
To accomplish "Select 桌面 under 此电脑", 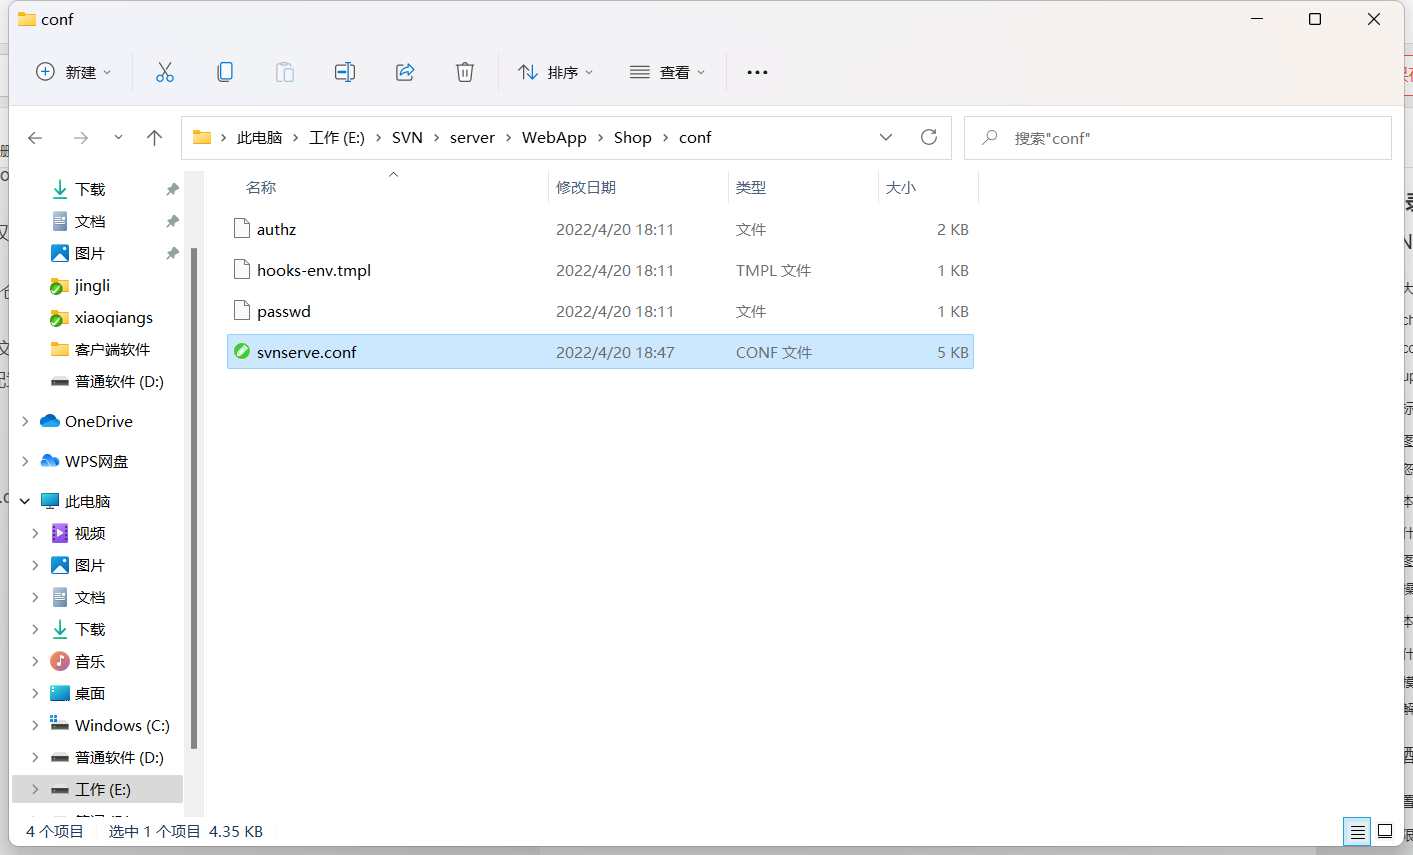I will coord(89,694).
